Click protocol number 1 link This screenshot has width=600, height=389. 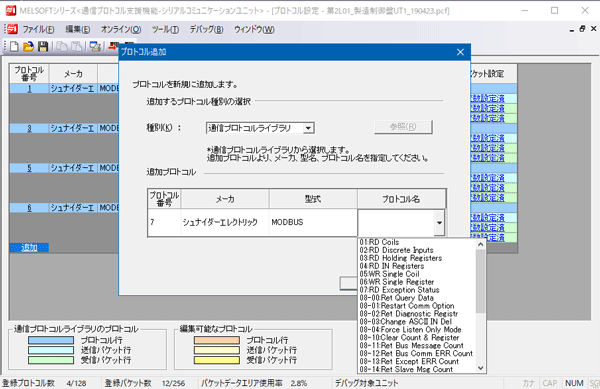coord(29,89)
